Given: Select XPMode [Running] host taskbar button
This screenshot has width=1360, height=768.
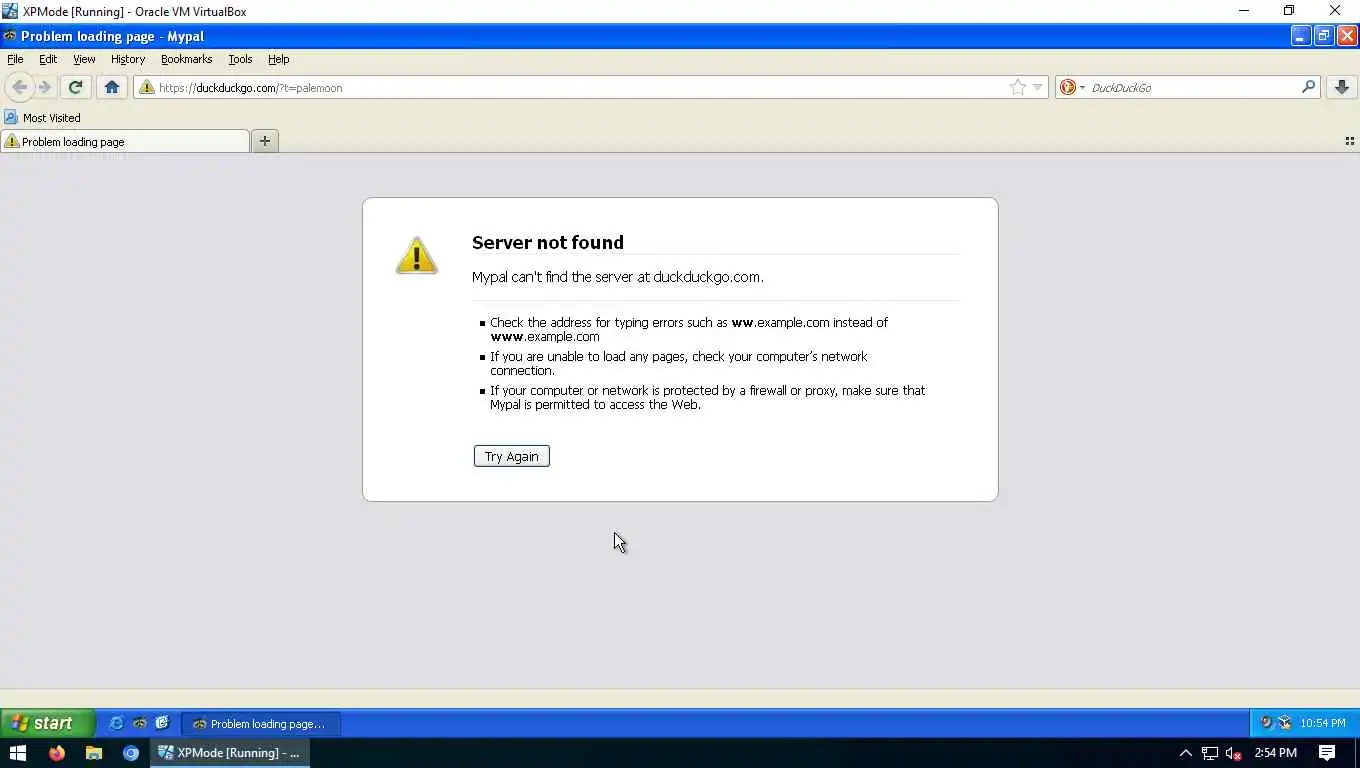Looking at the screenshot, I should click(231, 753).
